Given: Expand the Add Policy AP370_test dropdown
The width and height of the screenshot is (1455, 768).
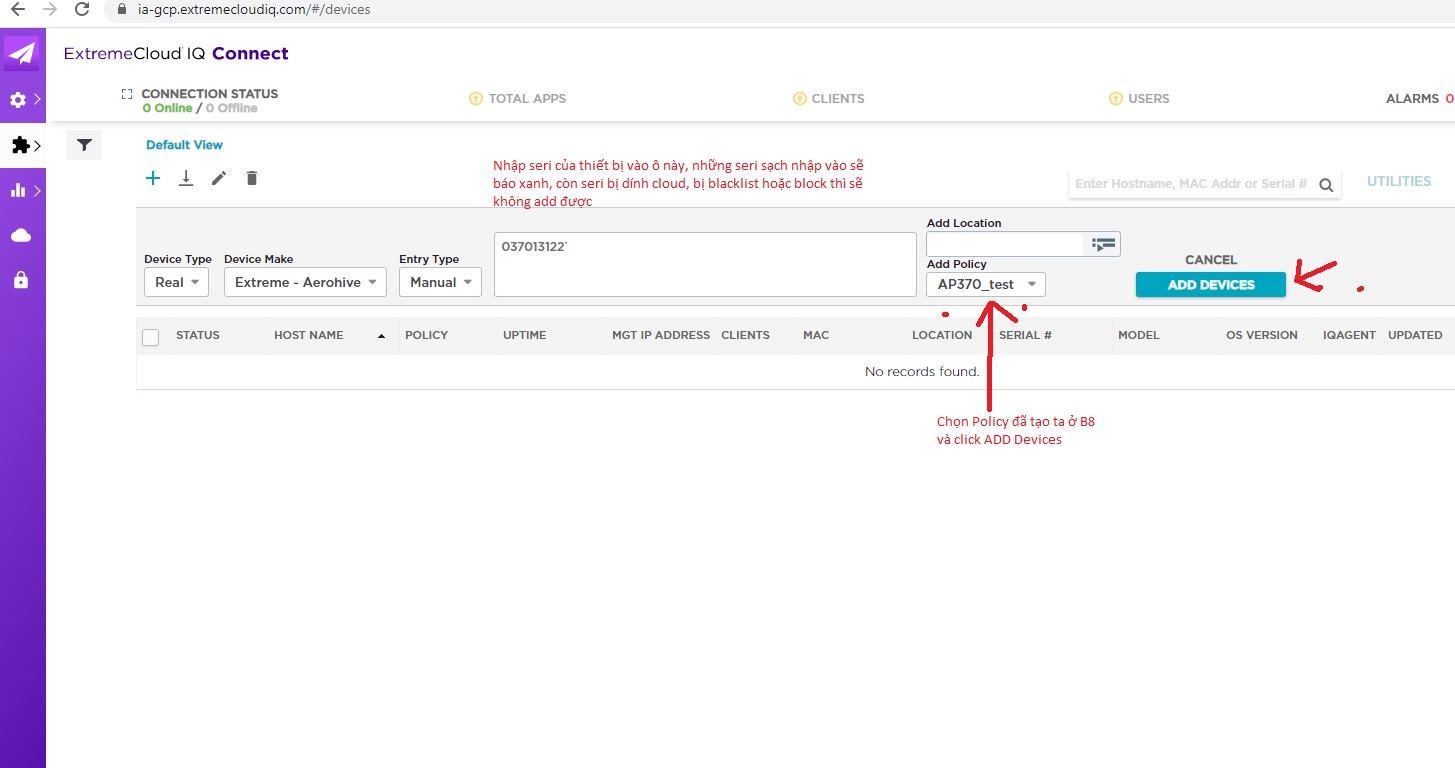Looking at the screenshot, I should 986,285.
